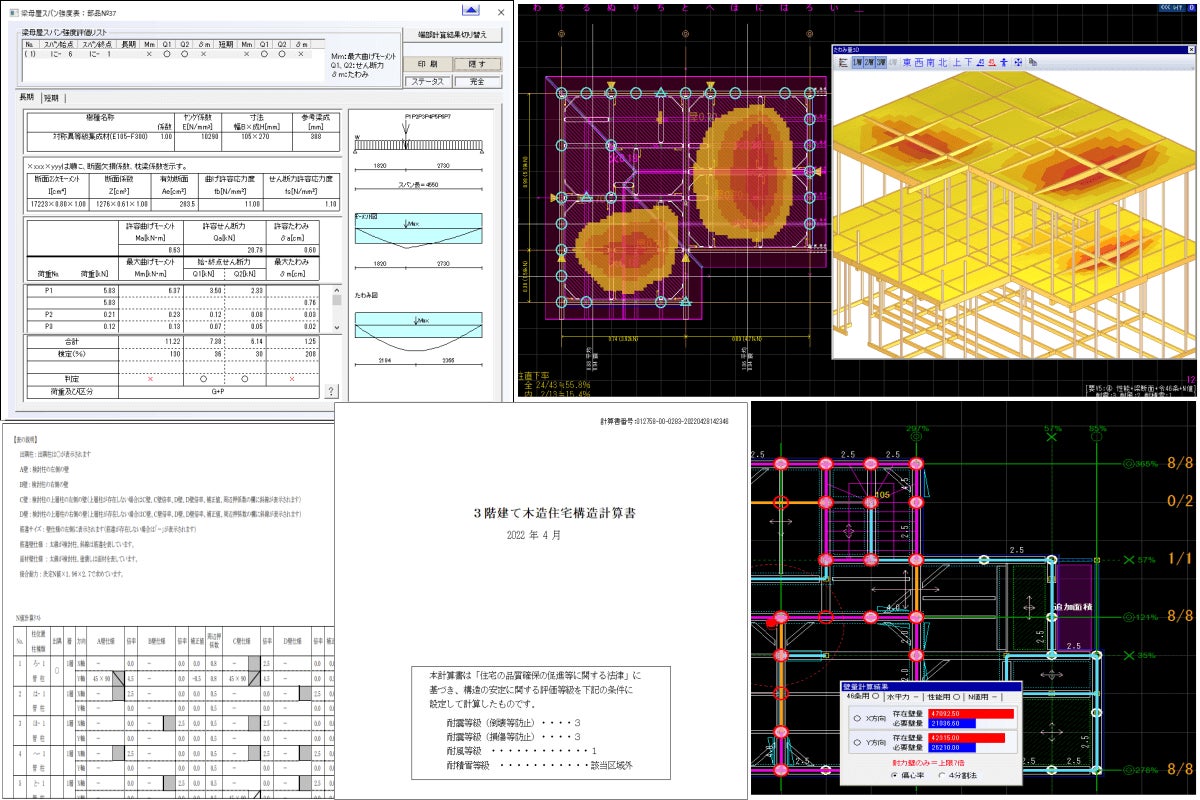The height and width of the screenshot is (800, 1200).
Task: Click the ステータス button
Action: tap(427, 82)
